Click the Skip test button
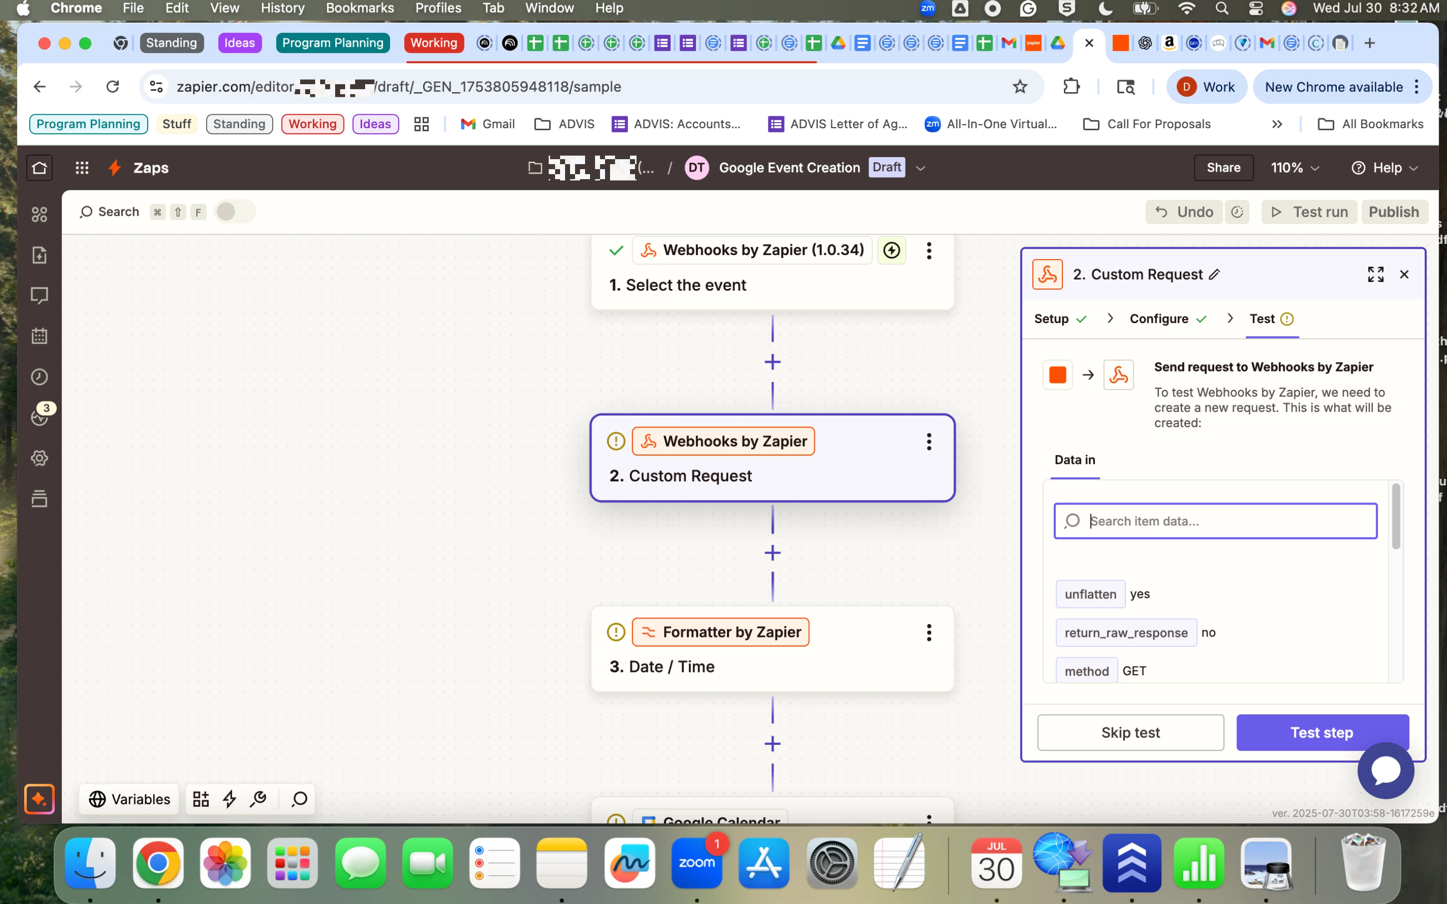This screenshot has height=904, width=1447. point(1130,733)
